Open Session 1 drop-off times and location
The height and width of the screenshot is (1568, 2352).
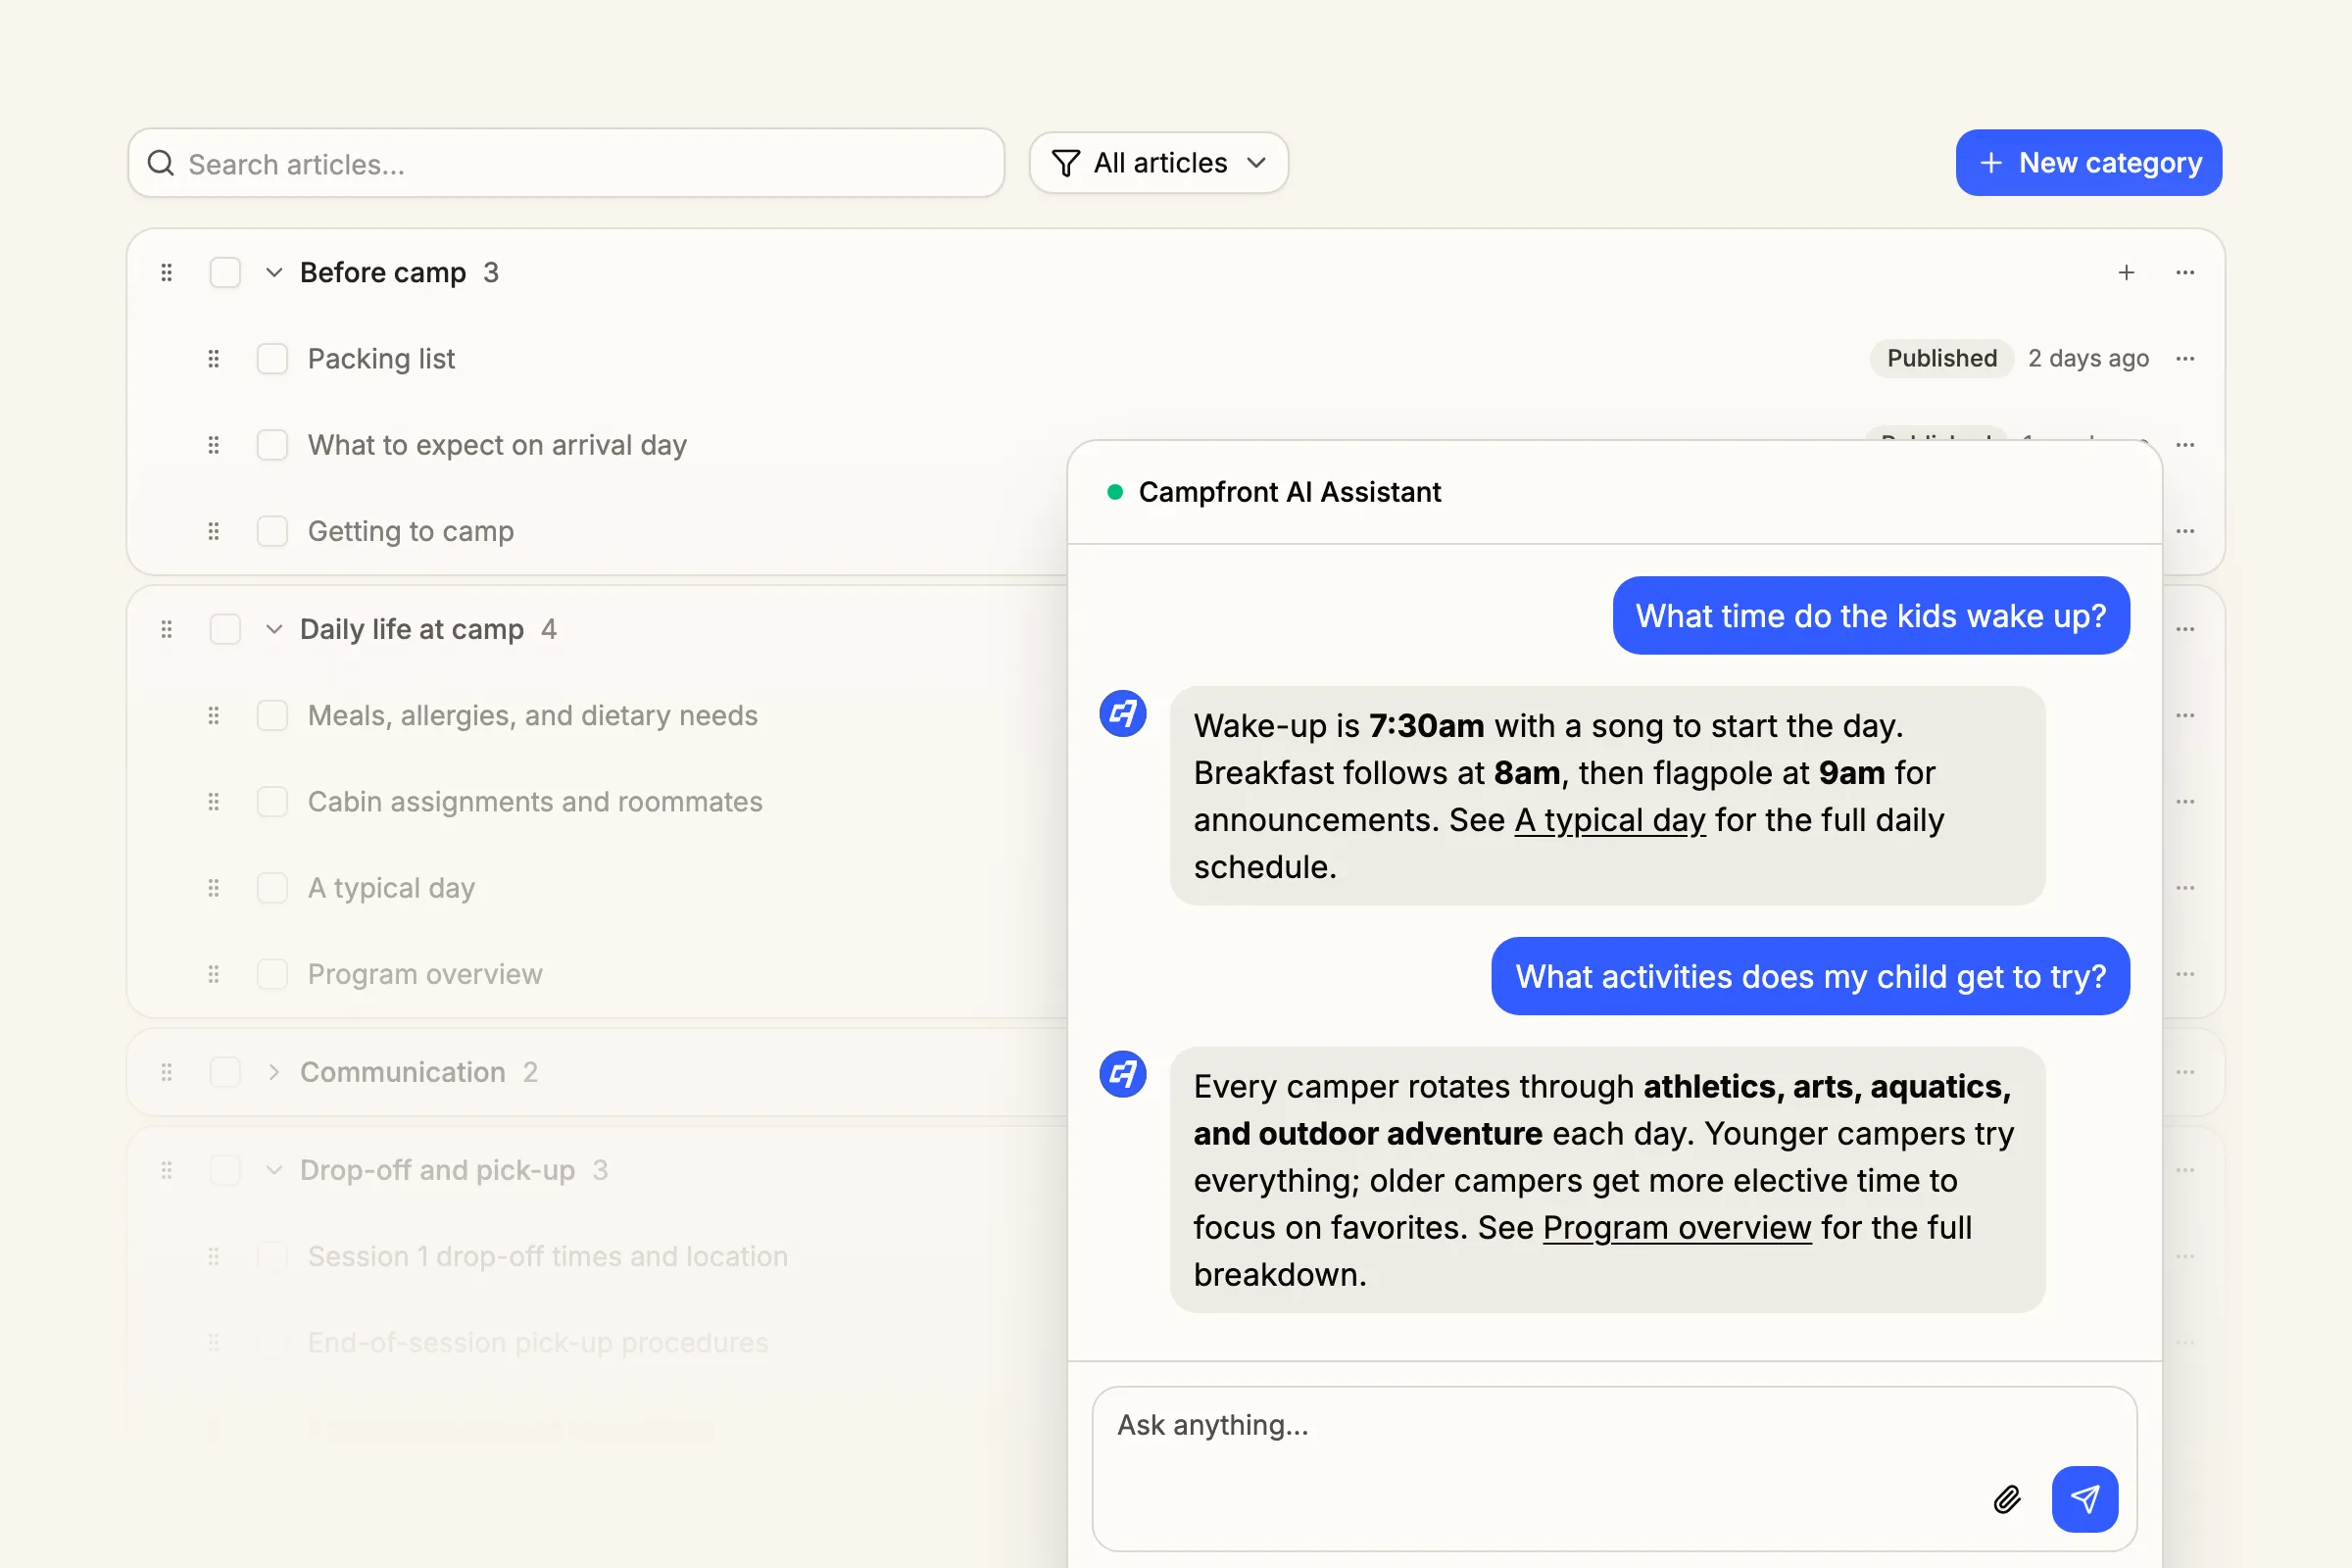(x=548, y=1257)
